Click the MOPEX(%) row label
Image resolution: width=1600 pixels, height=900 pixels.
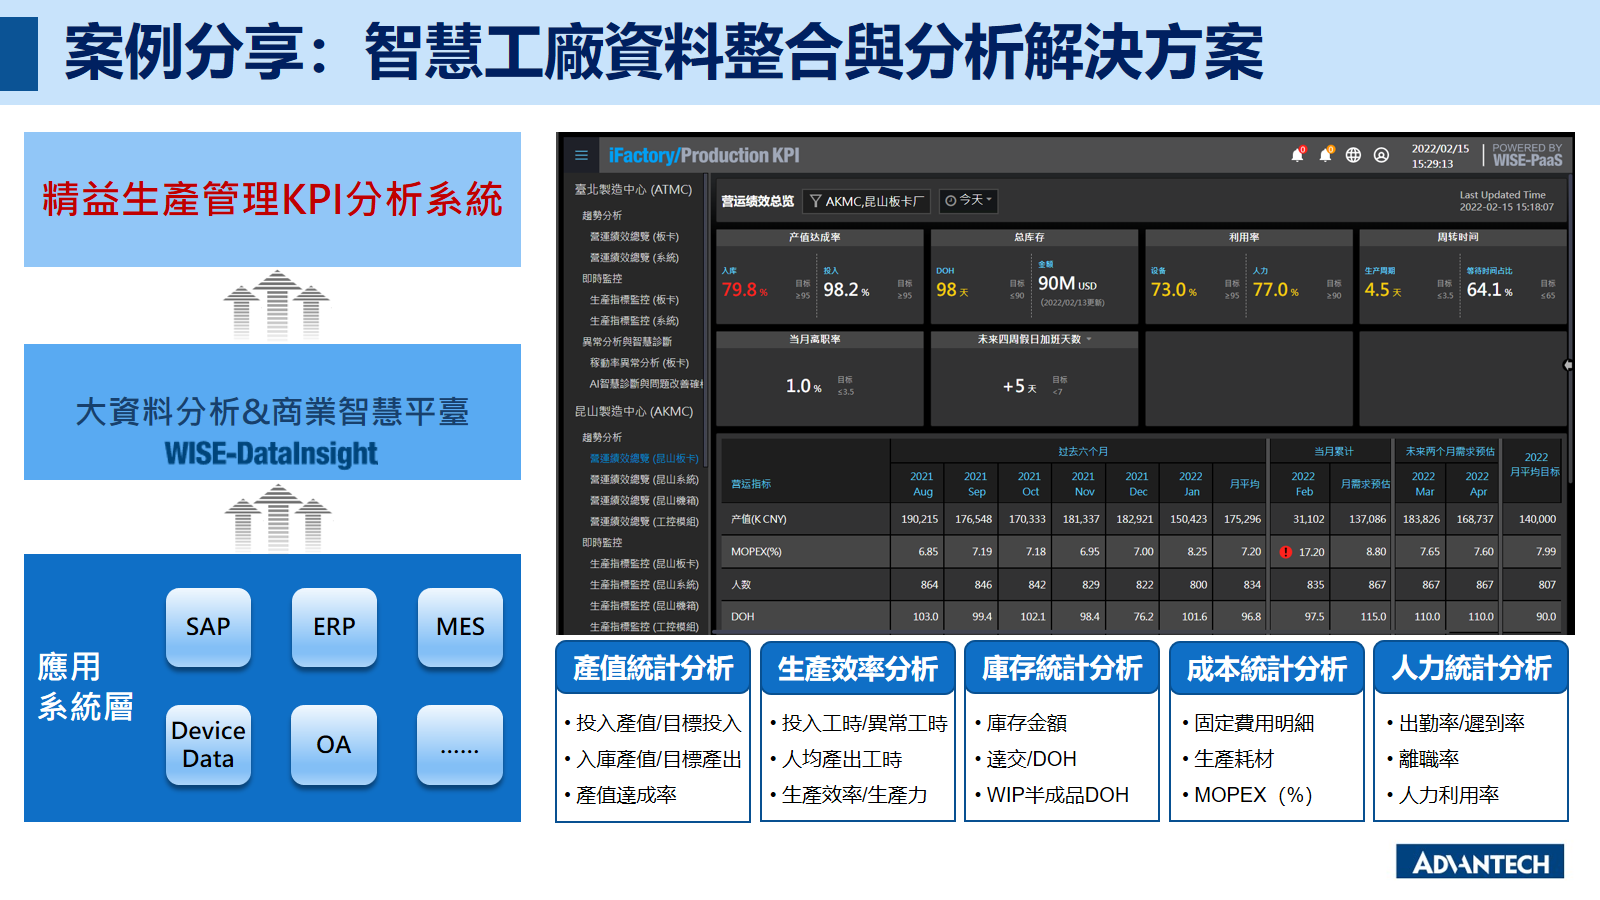click(756, 552)
